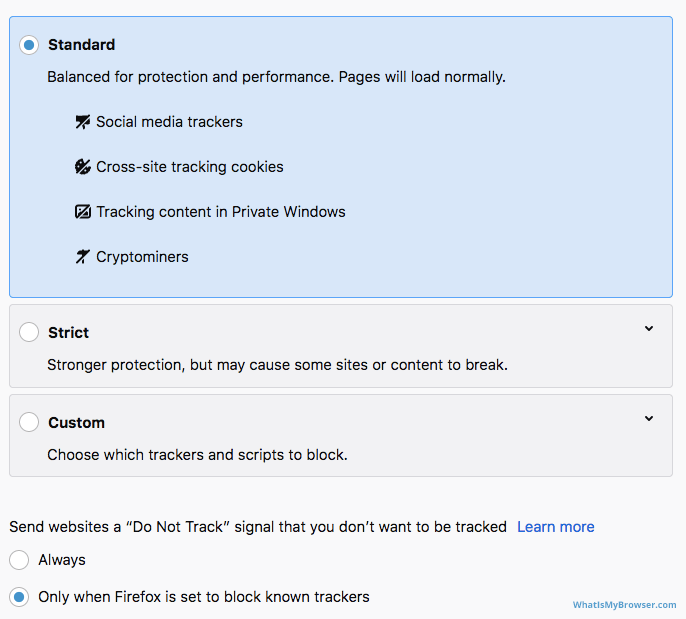Click the WhatIsMyBrowser.com watermark link

point(625,605)
